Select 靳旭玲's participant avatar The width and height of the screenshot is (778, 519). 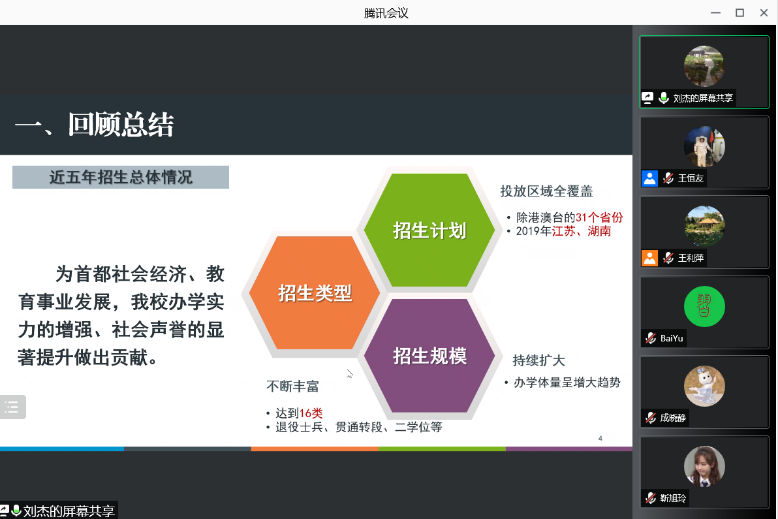point(704,465)
